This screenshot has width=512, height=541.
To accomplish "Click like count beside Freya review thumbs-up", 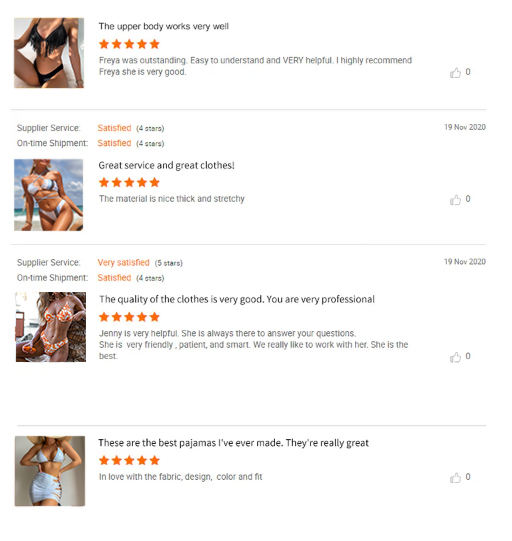I will [x=468, y=72].
